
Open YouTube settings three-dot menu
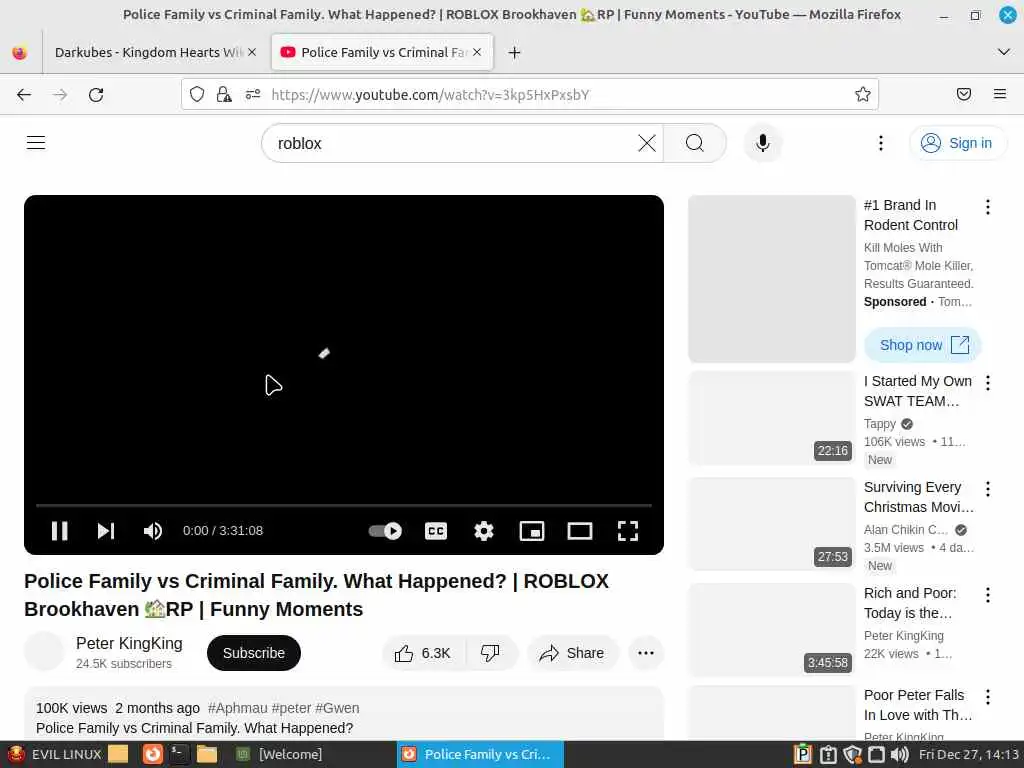pos(880,143)
